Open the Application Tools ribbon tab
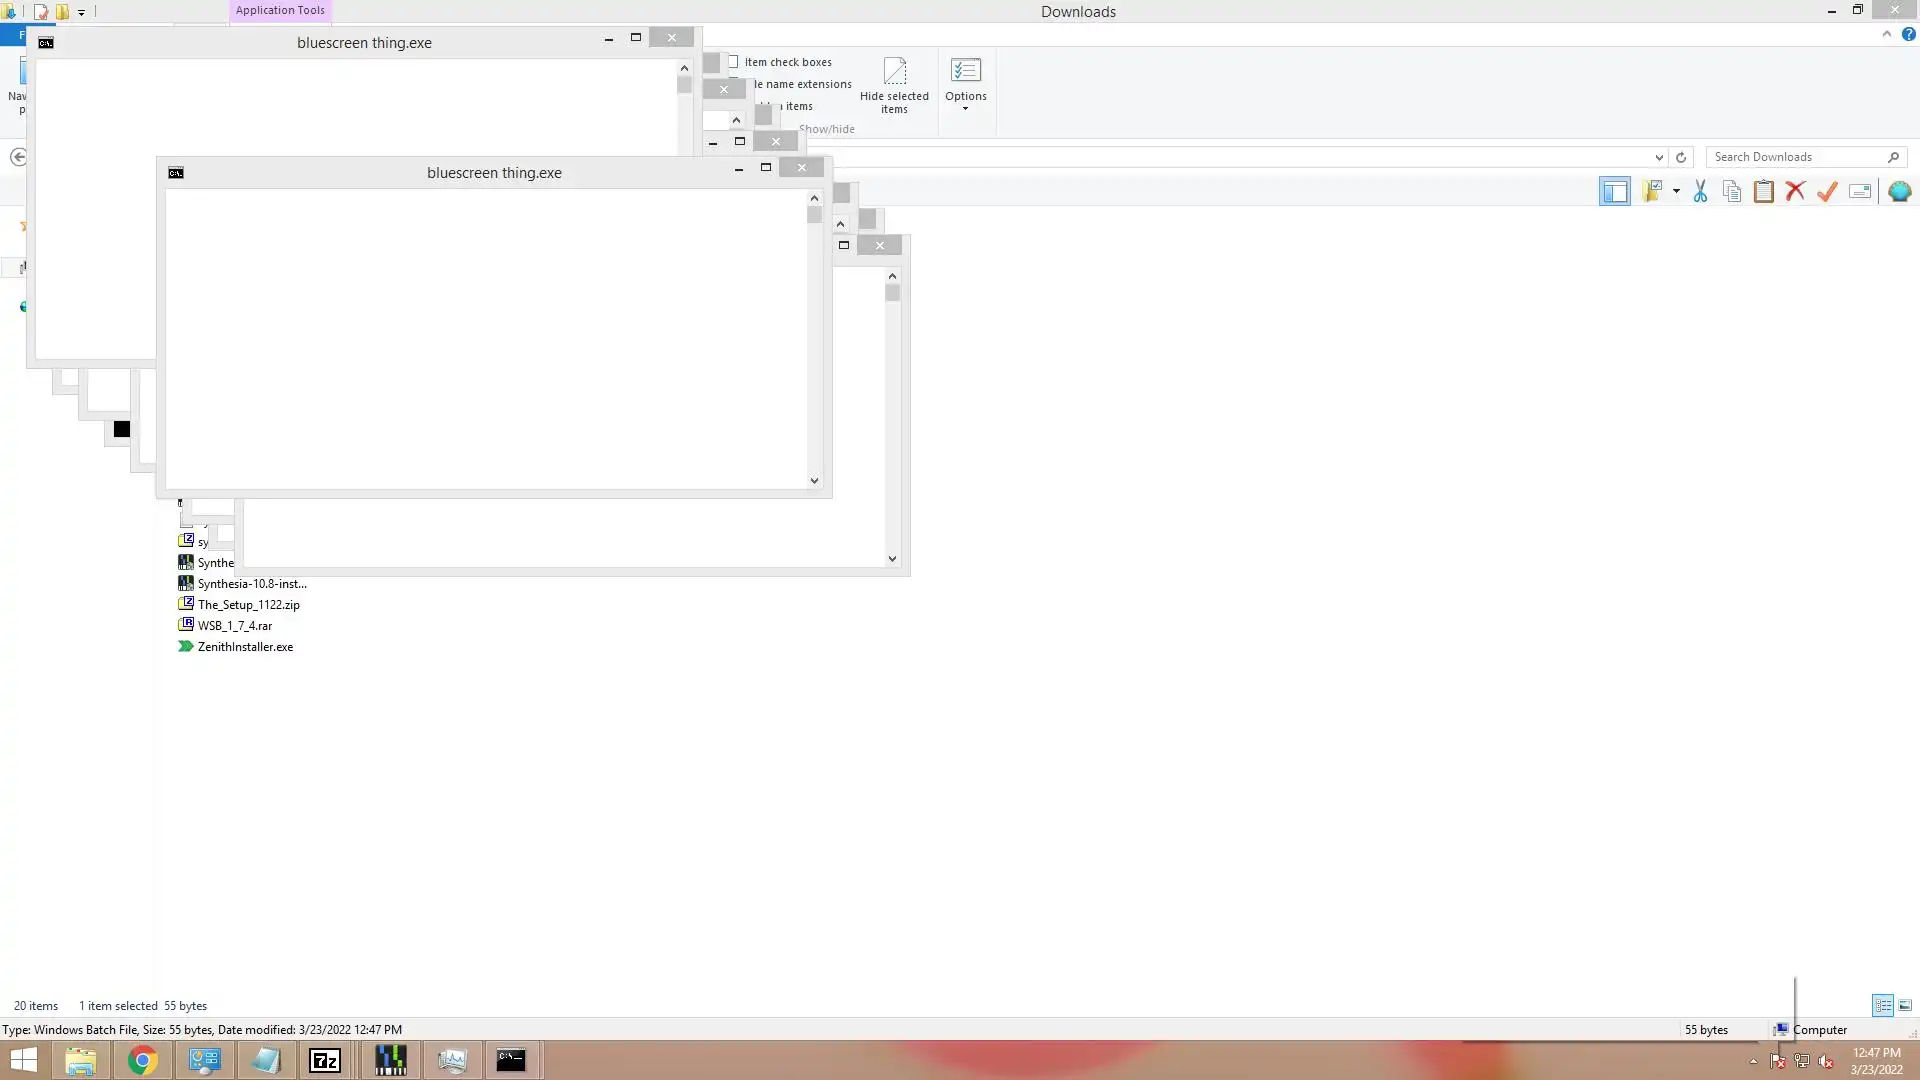 coord(280,10)
